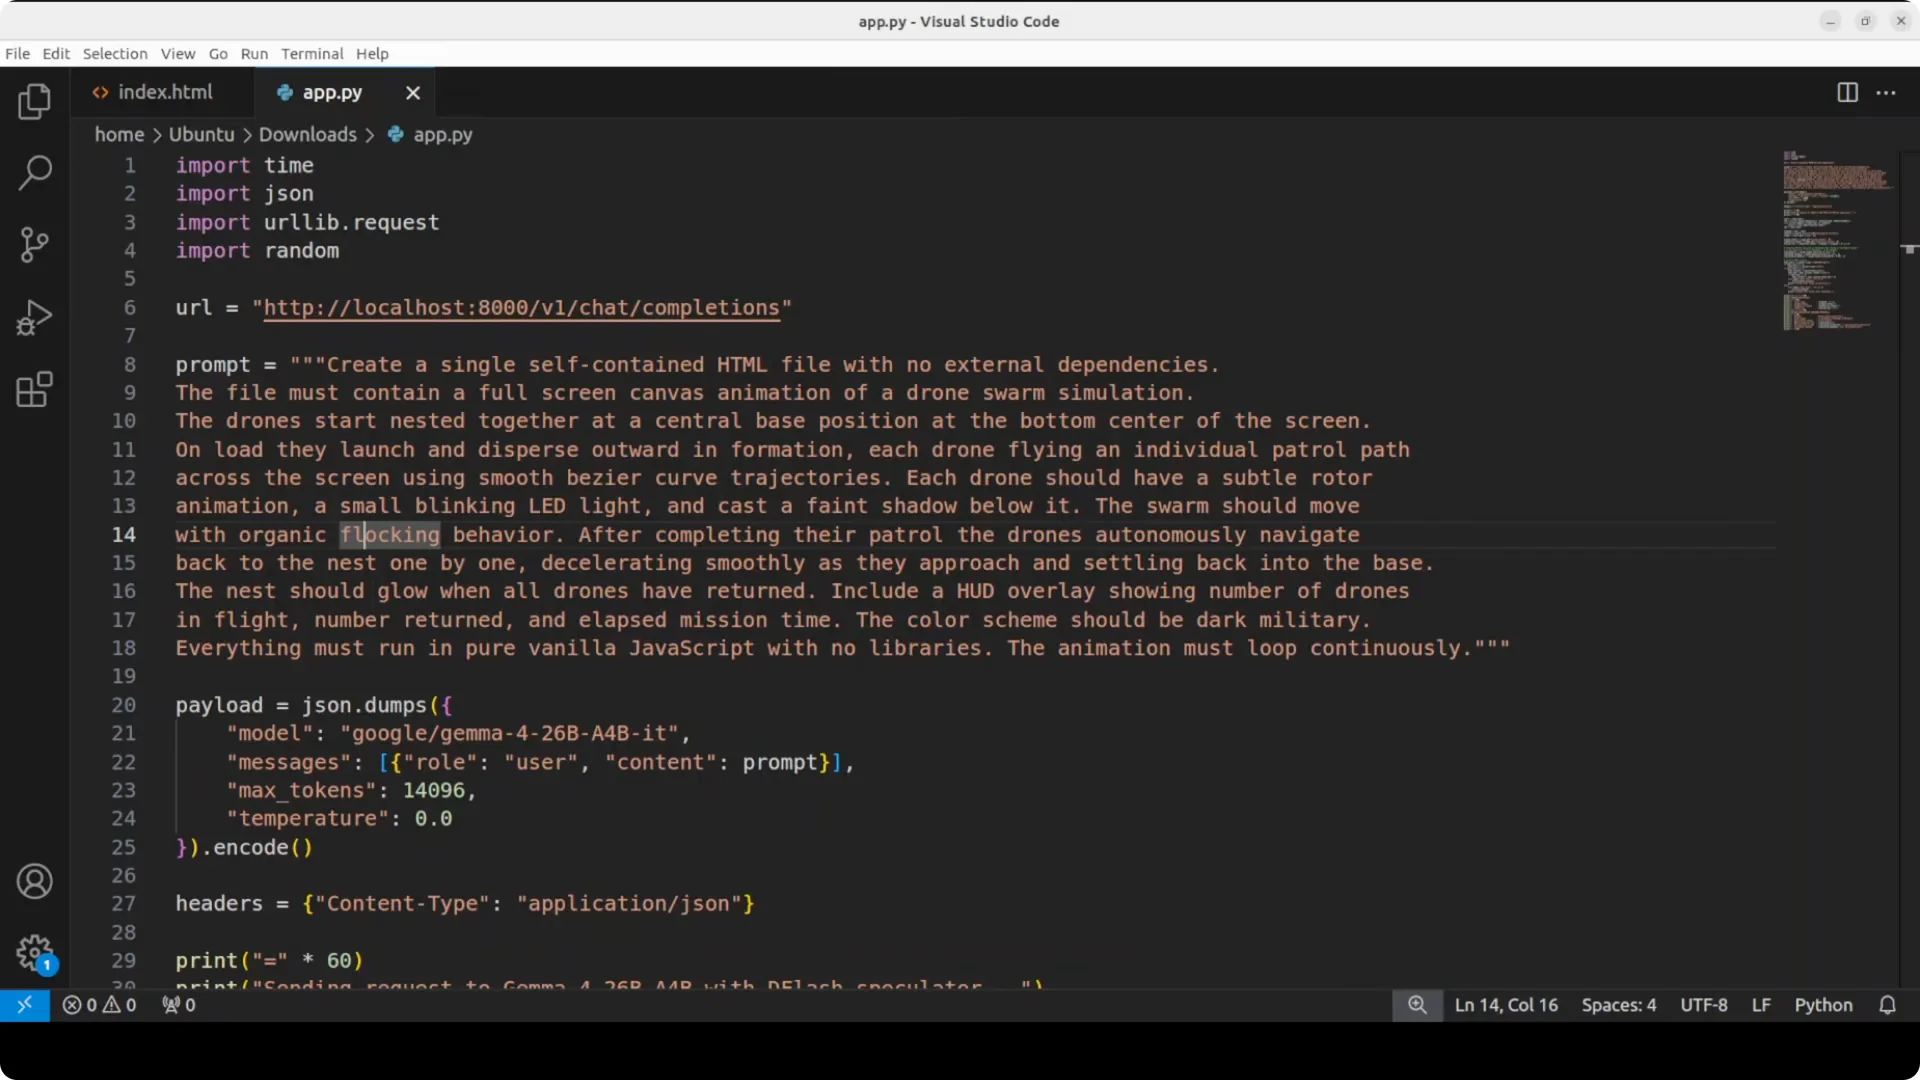1920x1080 pixels.
Task: Click the vertical scrollbar slider marker
Action: [x=1910, y=249]
